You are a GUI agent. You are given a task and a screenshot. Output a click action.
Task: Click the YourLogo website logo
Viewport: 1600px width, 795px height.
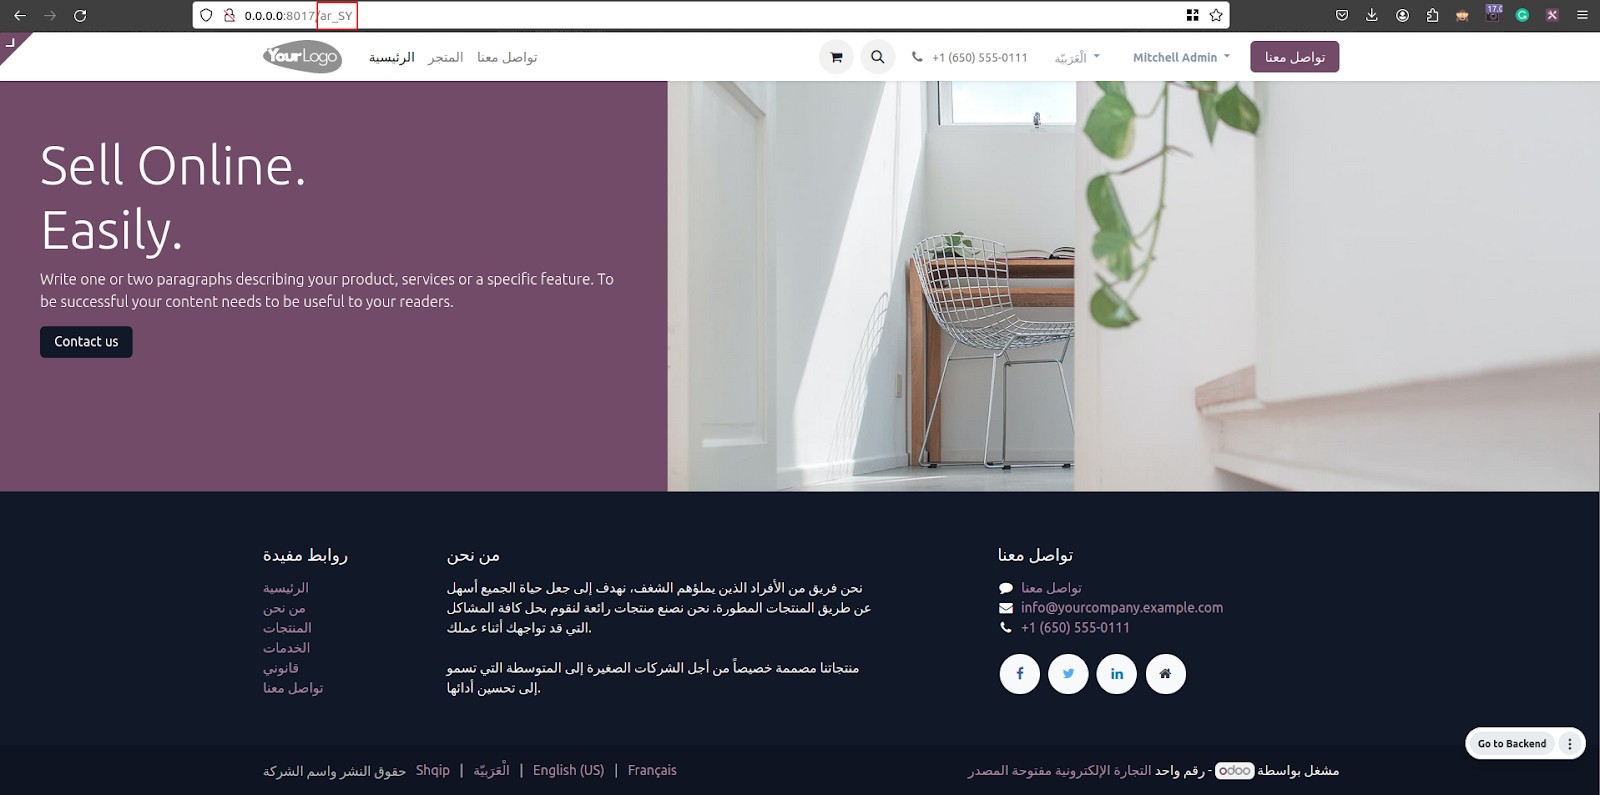click(302, 57)
